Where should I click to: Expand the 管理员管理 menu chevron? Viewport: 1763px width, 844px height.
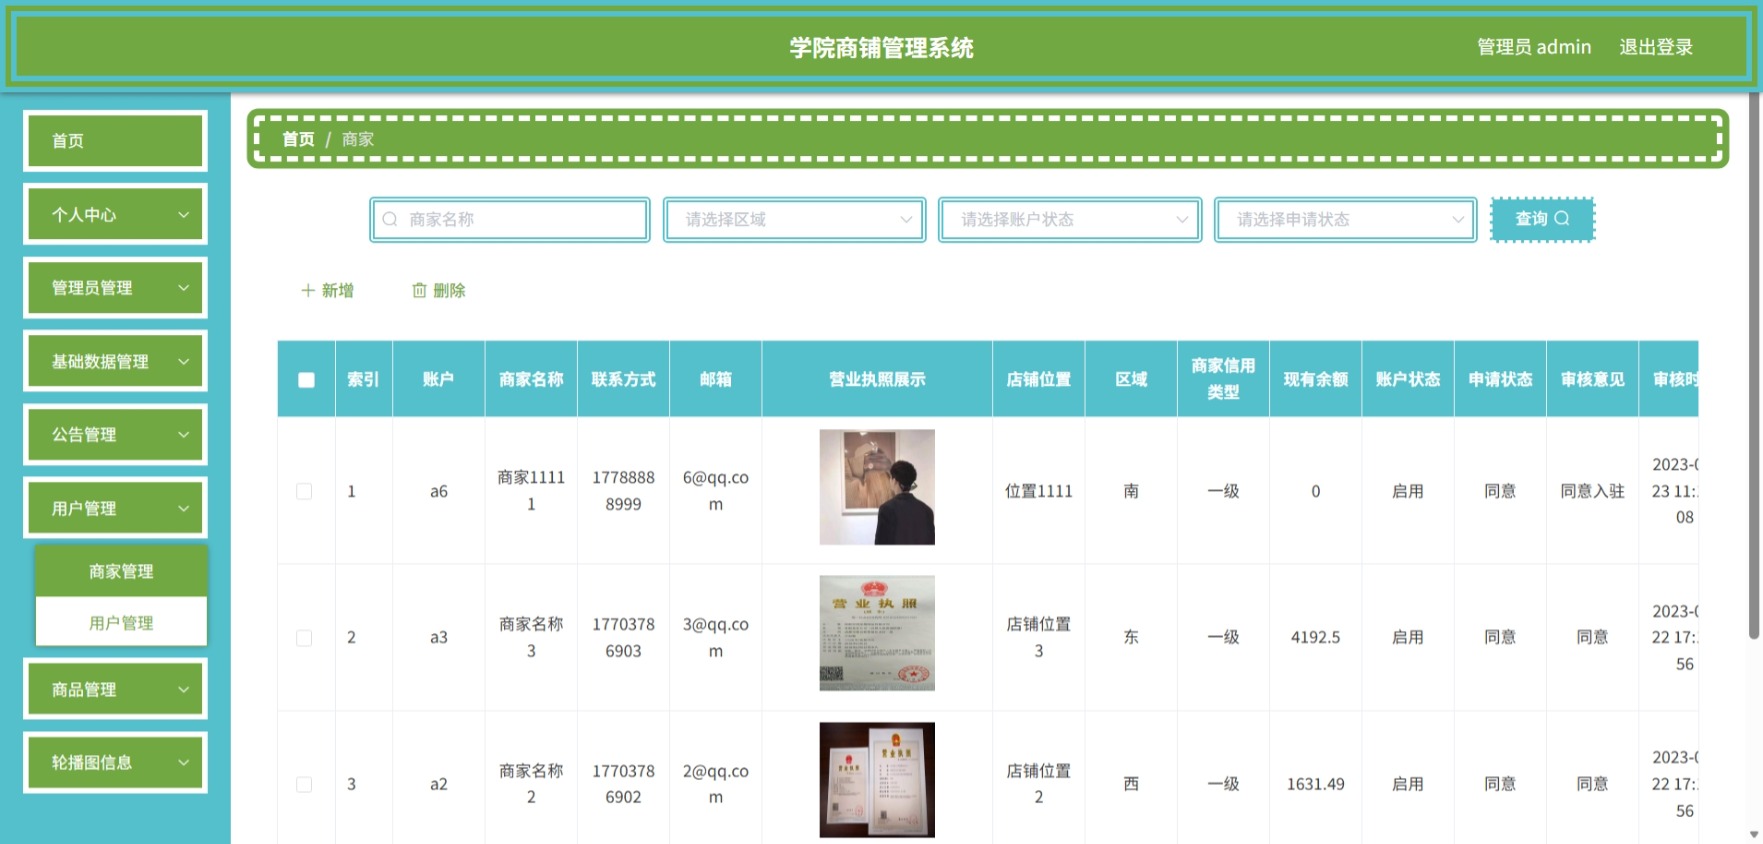click(x=184, y=287)
